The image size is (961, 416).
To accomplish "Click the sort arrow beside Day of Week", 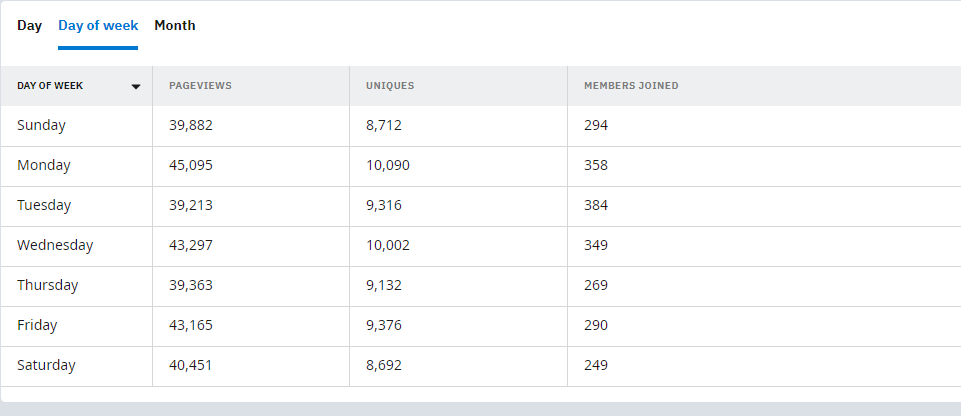I will coord(136,86).
